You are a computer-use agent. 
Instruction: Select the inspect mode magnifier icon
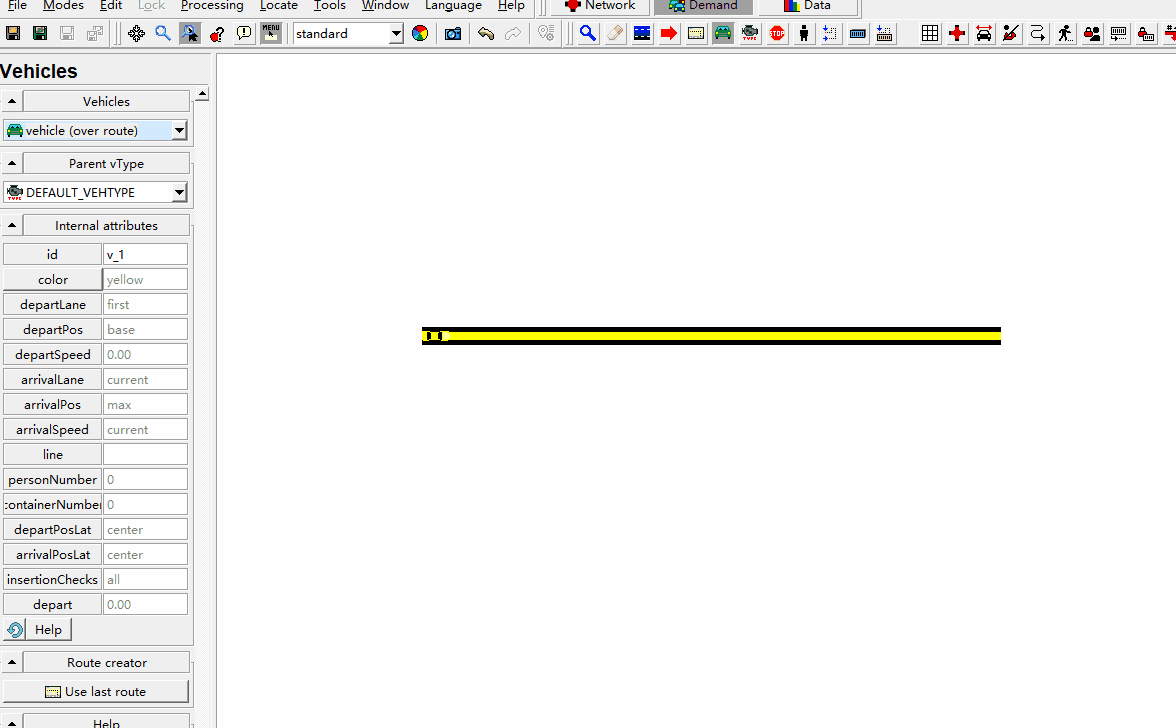[x=588, y=34]
